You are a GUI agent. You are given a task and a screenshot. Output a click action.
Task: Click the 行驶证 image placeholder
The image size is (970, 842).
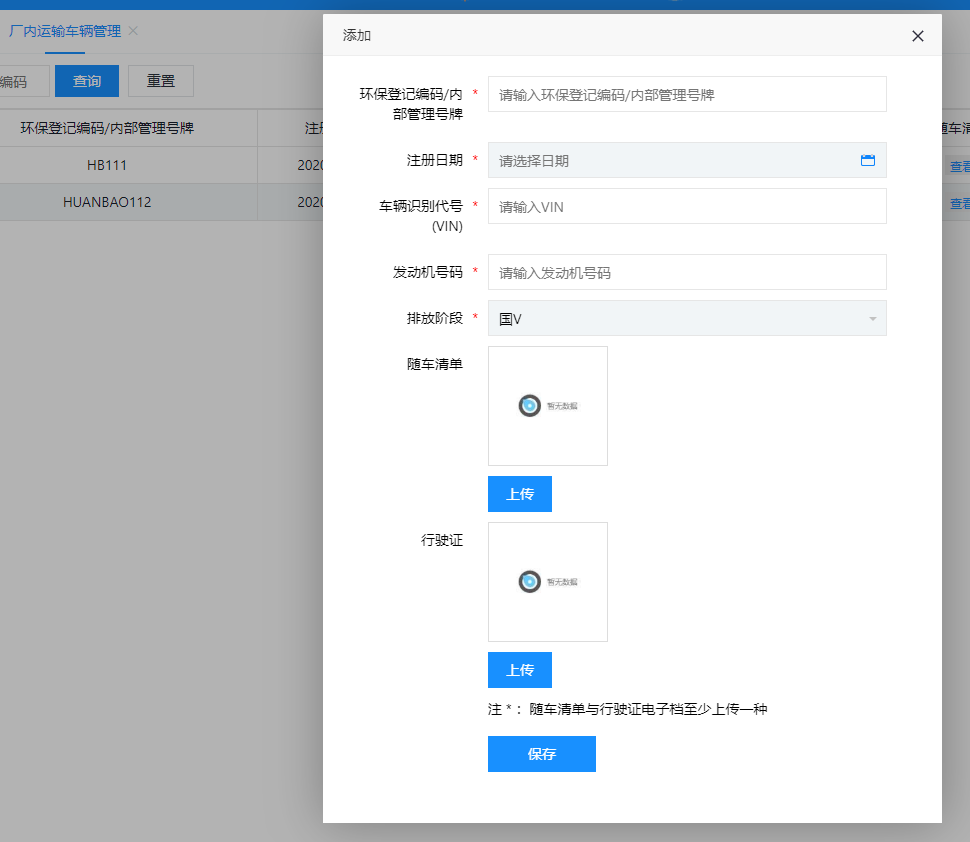tap(547, 582)
